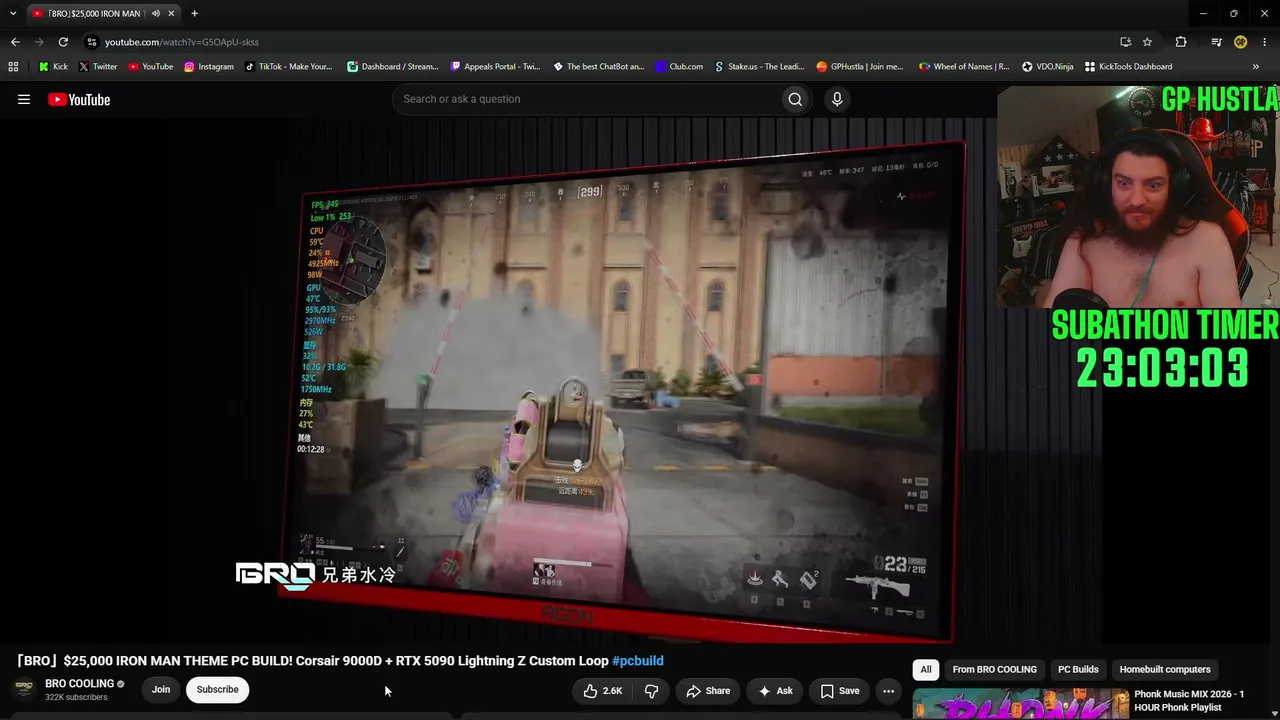Click the install app icon in address bar
Screen dimensions: 1280x720
pos(1125,42)
